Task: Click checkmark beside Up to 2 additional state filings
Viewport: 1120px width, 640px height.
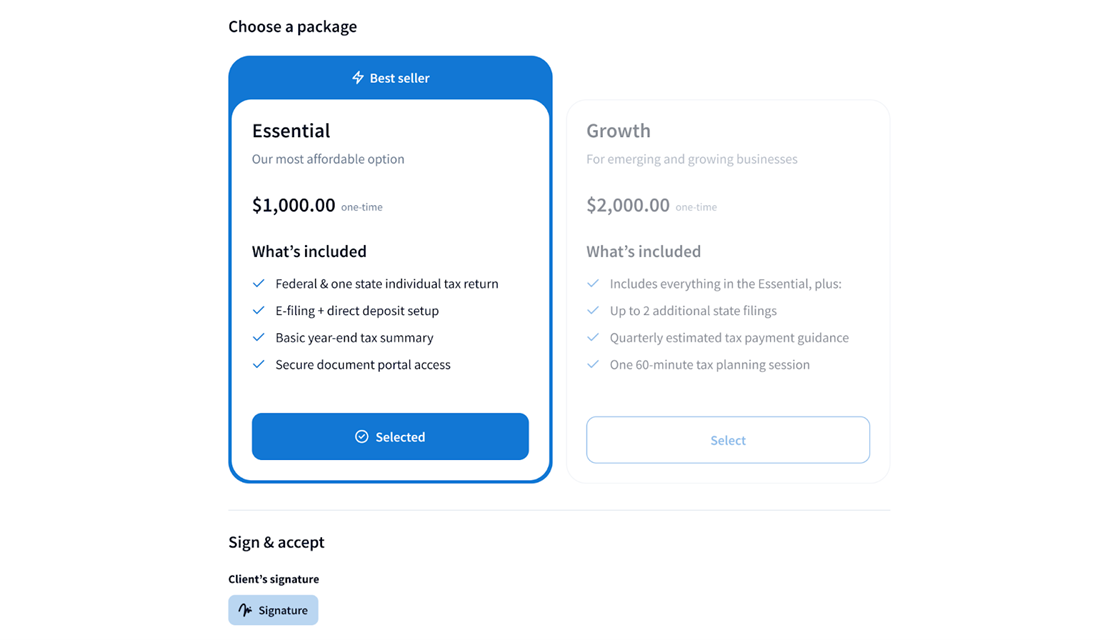Action: (x=593, y=311)
